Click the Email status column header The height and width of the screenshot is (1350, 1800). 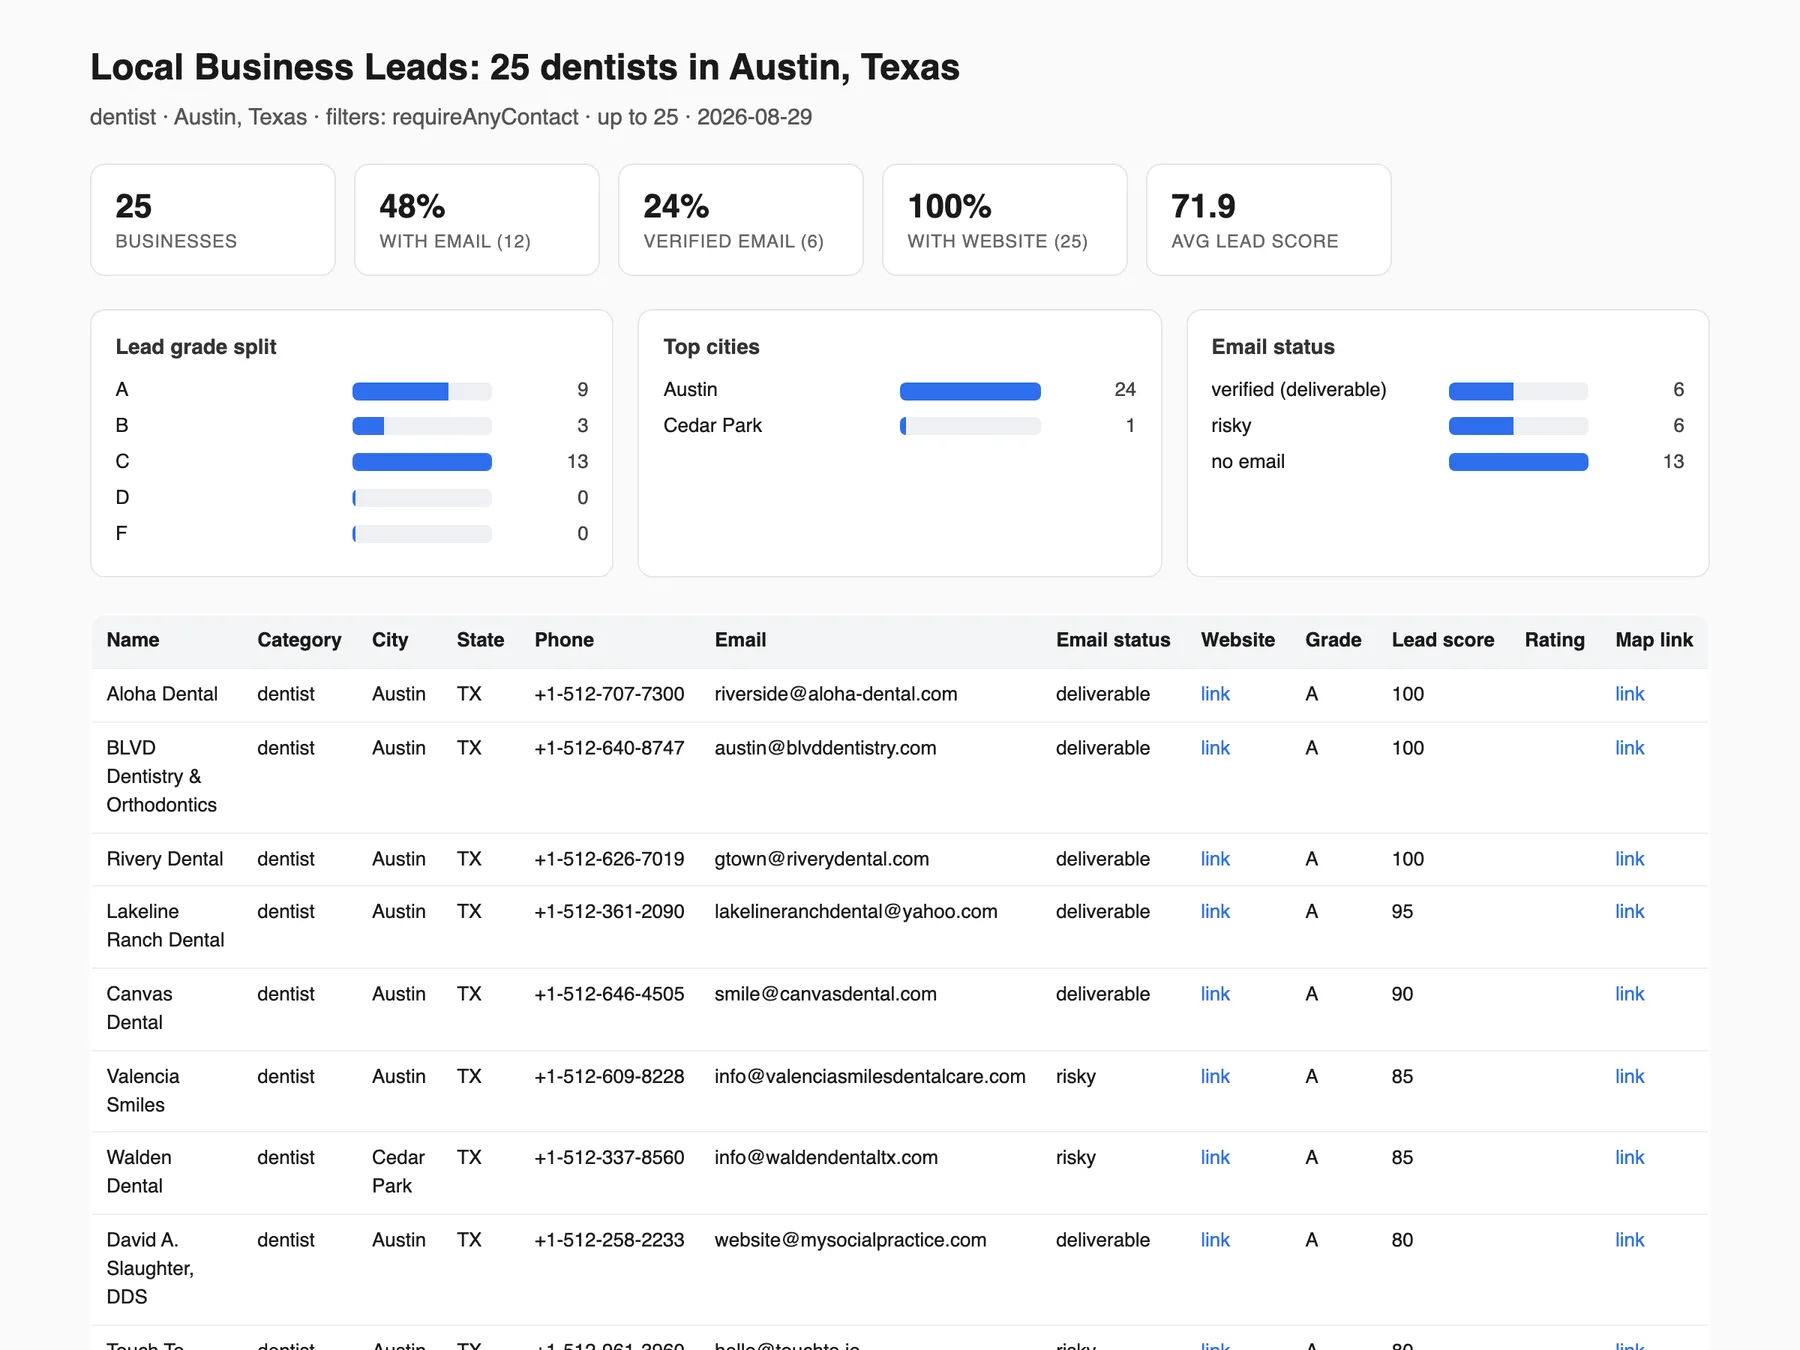(1113, 640)
